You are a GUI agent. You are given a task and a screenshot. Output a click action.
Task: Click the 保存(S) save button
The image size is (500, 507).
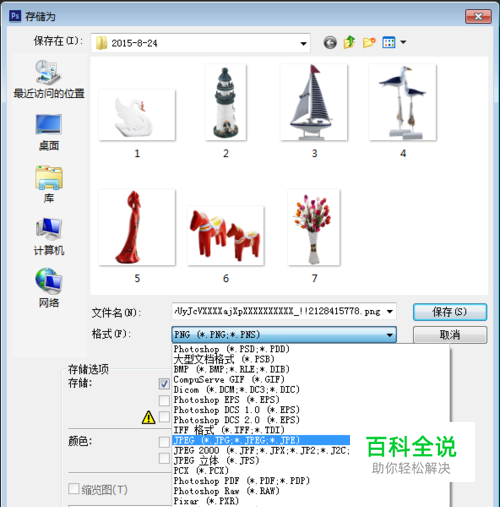point(450,312)
